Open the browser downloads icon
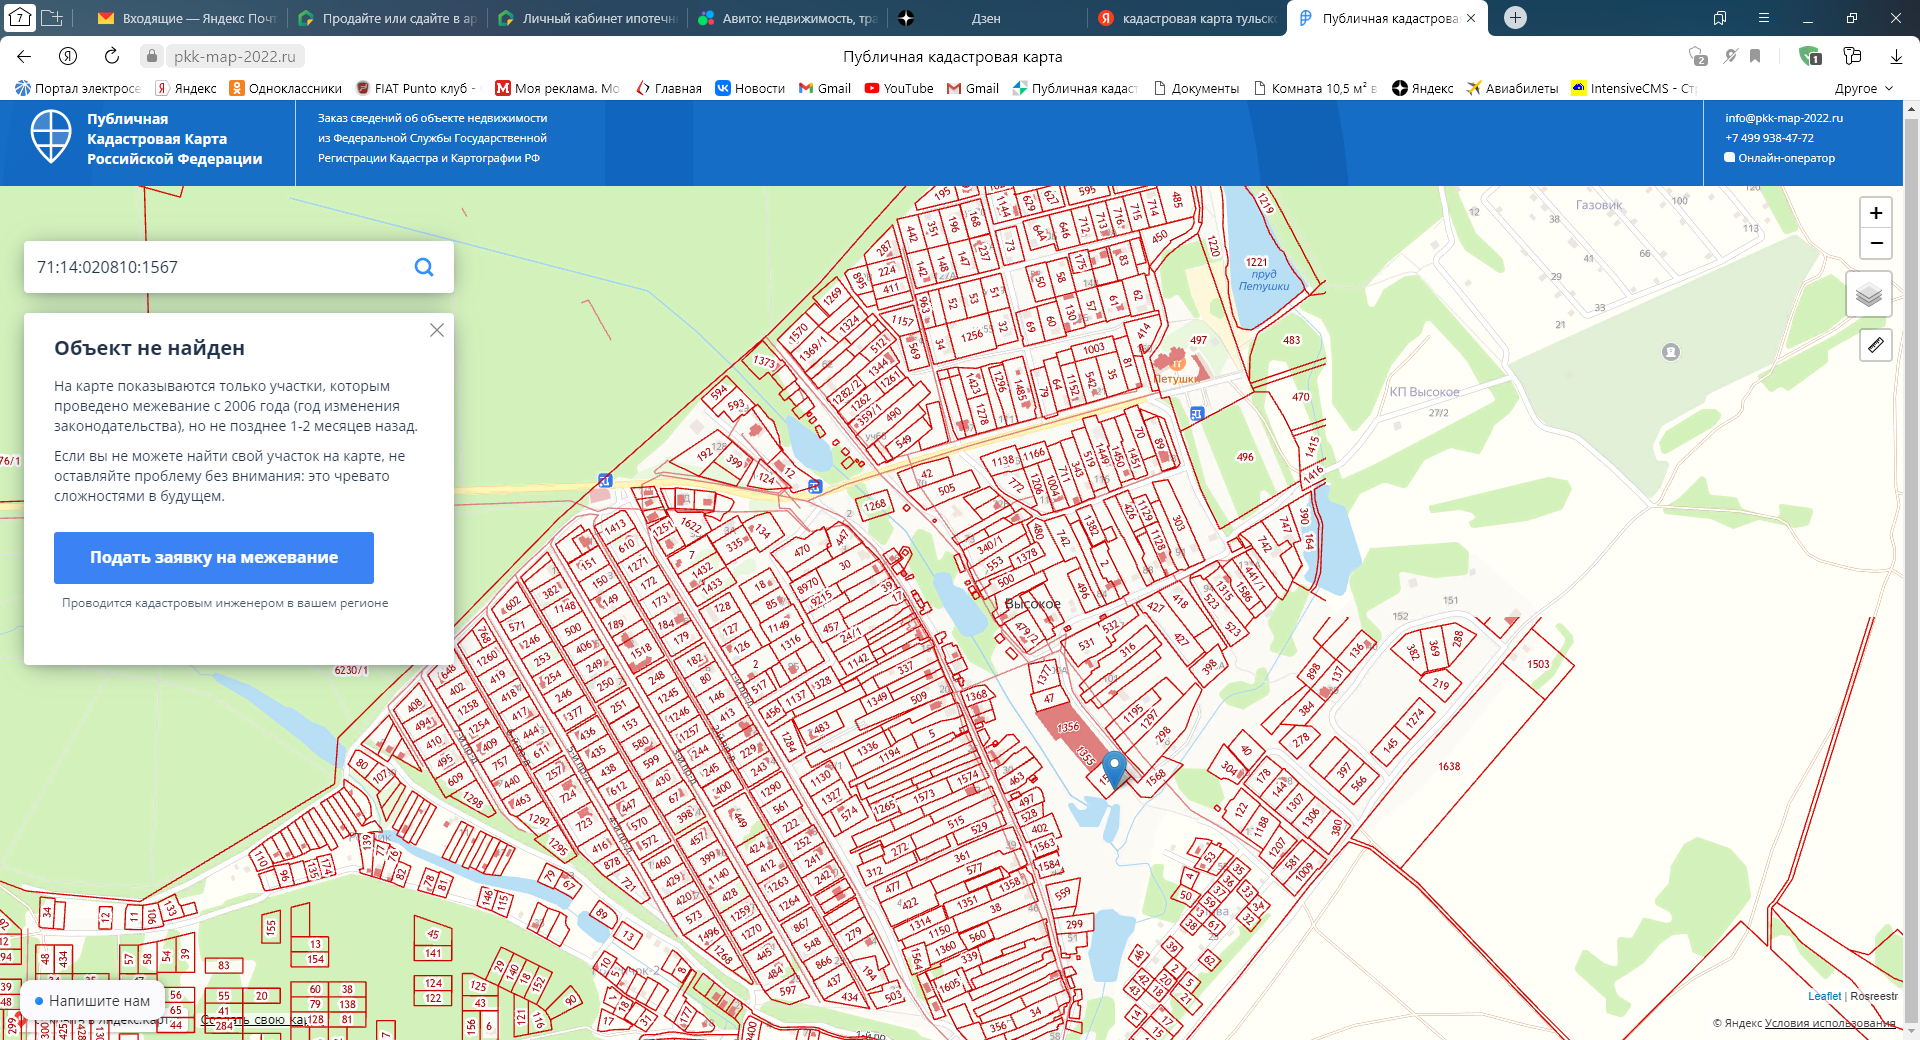This screenshot has width=1920, height=1040. 1895,56
